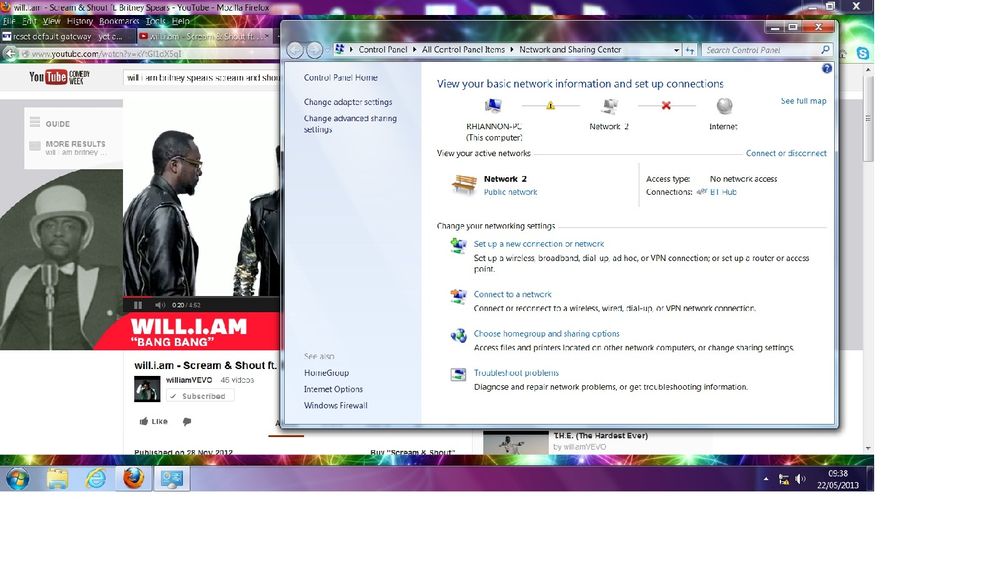Click the Troubleshoot problems icon

(x=458, y=375)
